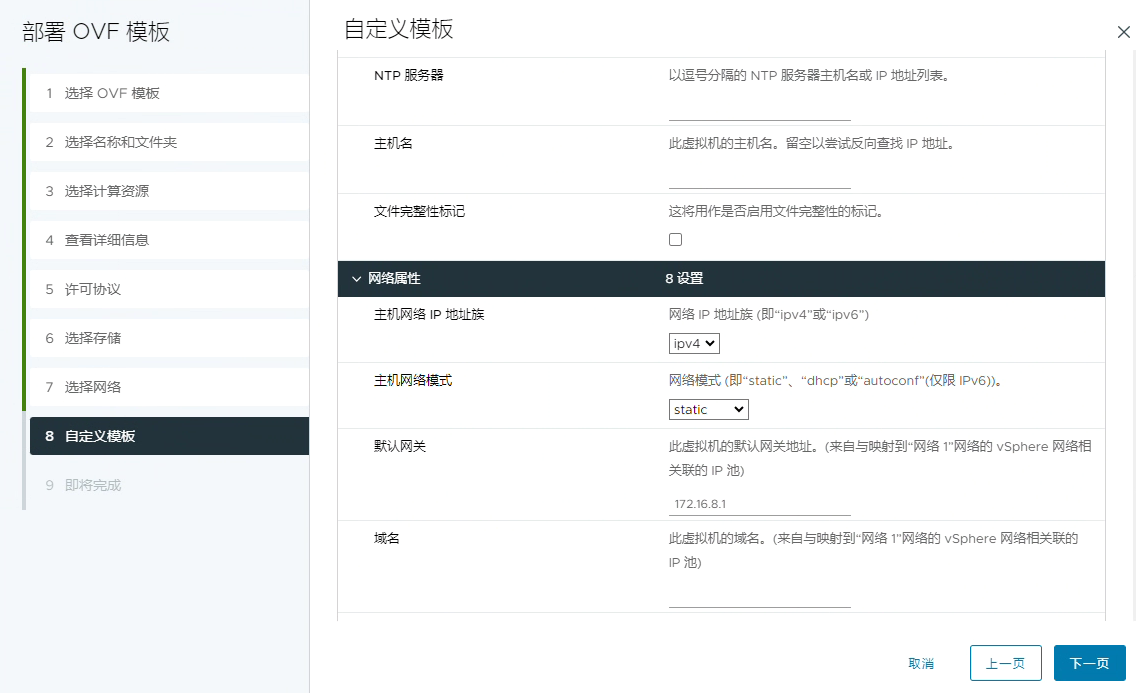
Task: Click the 默认网关 label
Action: [400, 446]
